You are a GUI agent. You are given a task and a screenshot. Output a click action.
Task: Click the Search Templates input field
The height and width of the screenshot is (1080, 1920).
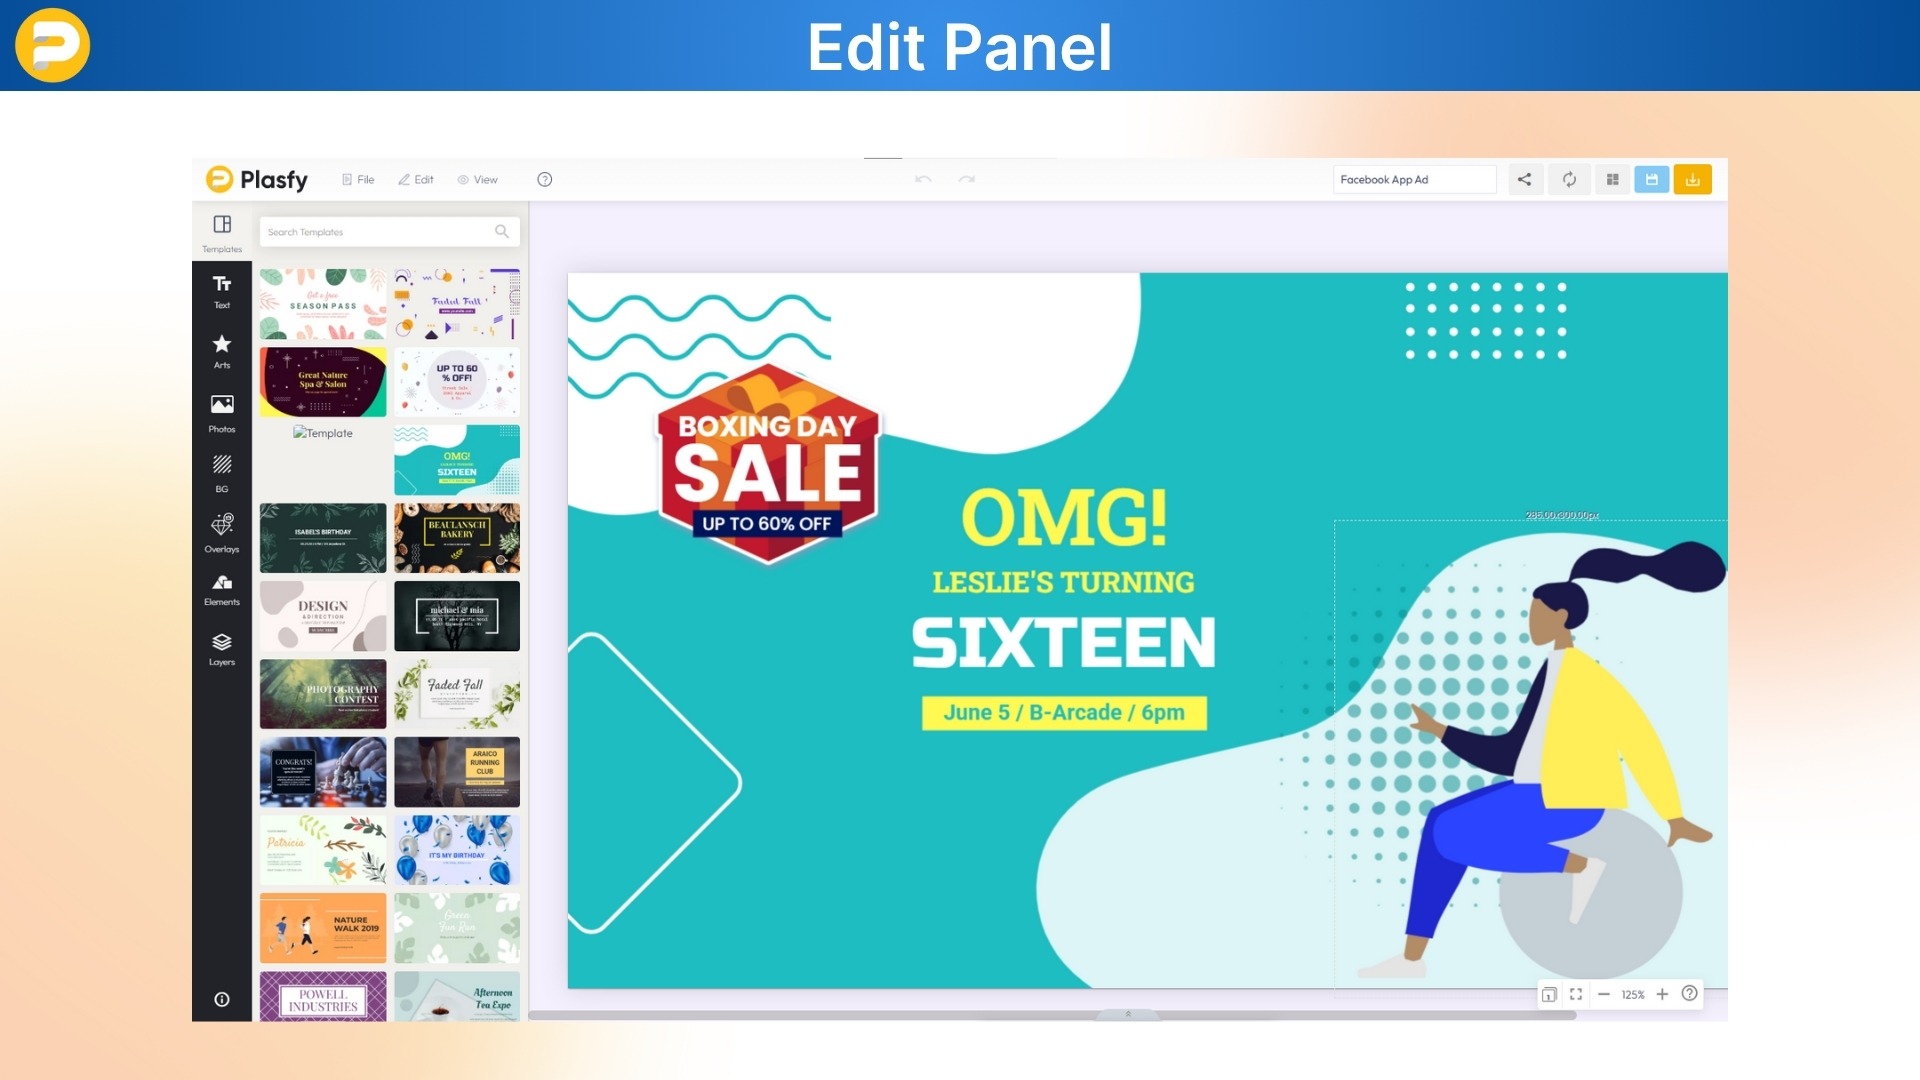(x=380, y=231)
